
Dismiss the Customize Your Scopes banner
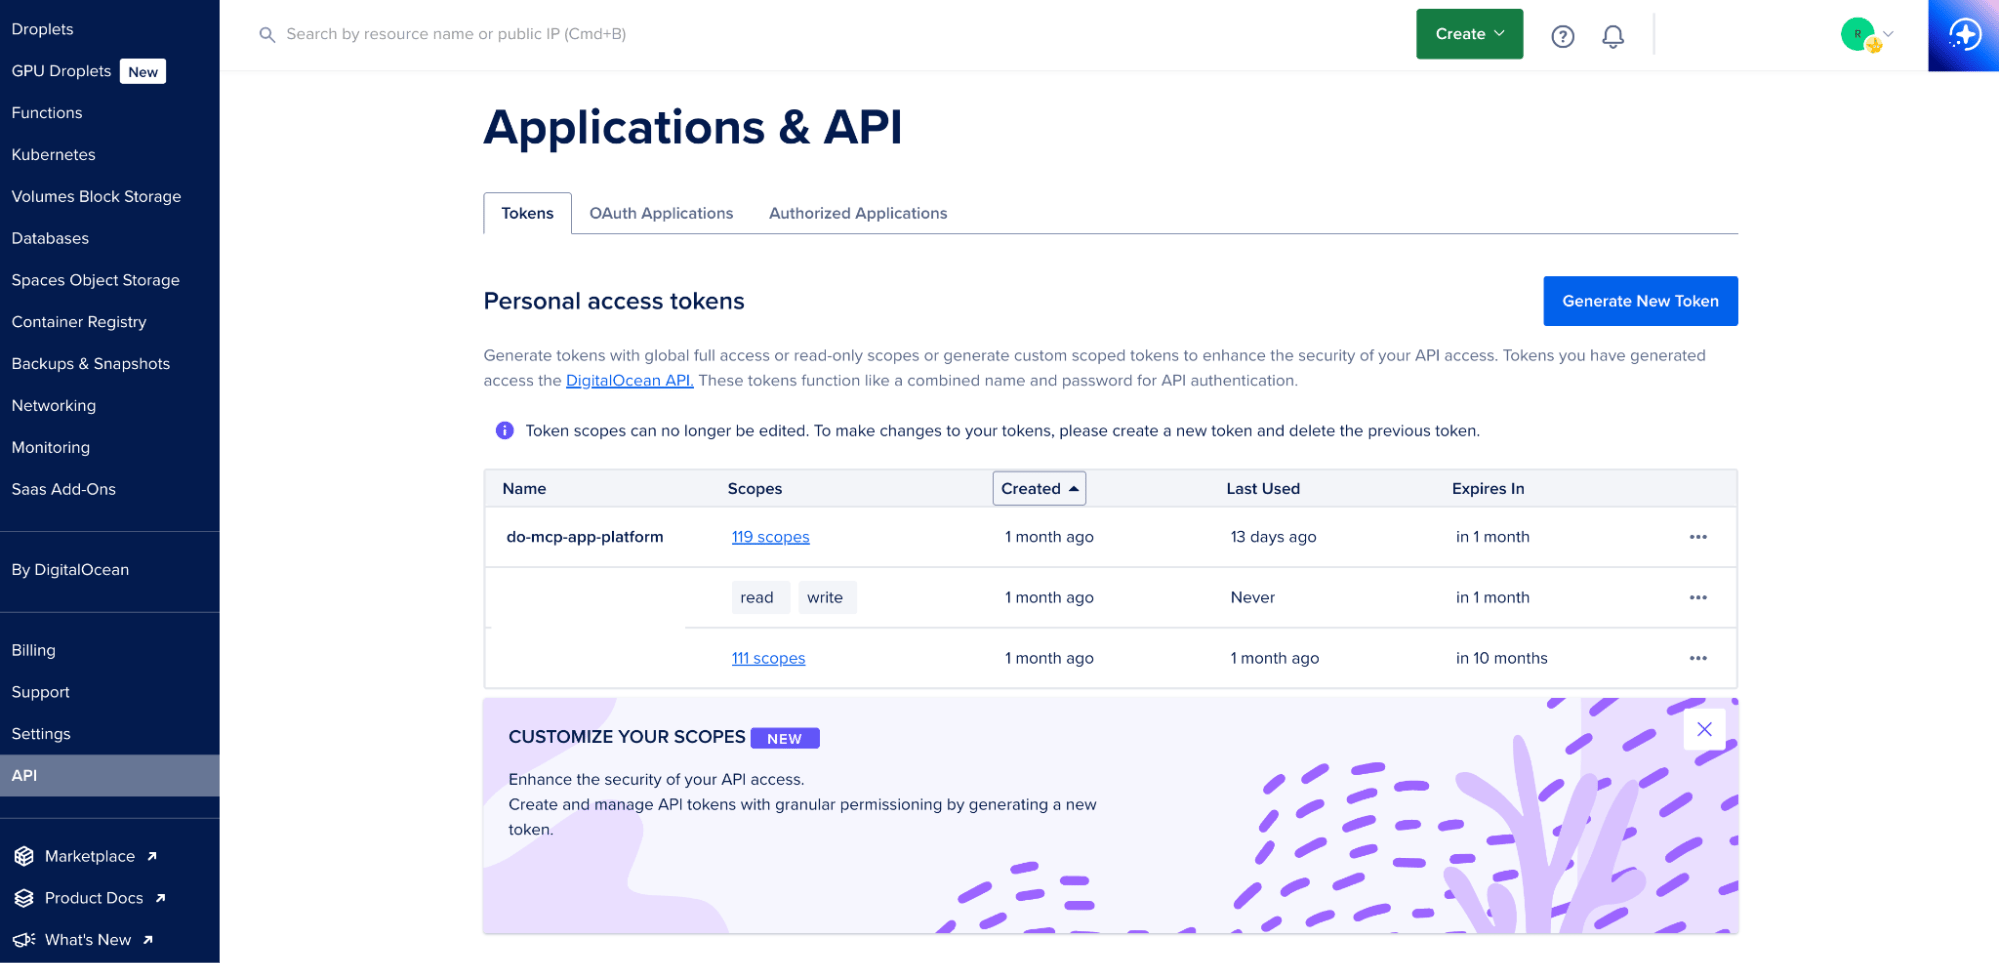point(1704,729)
